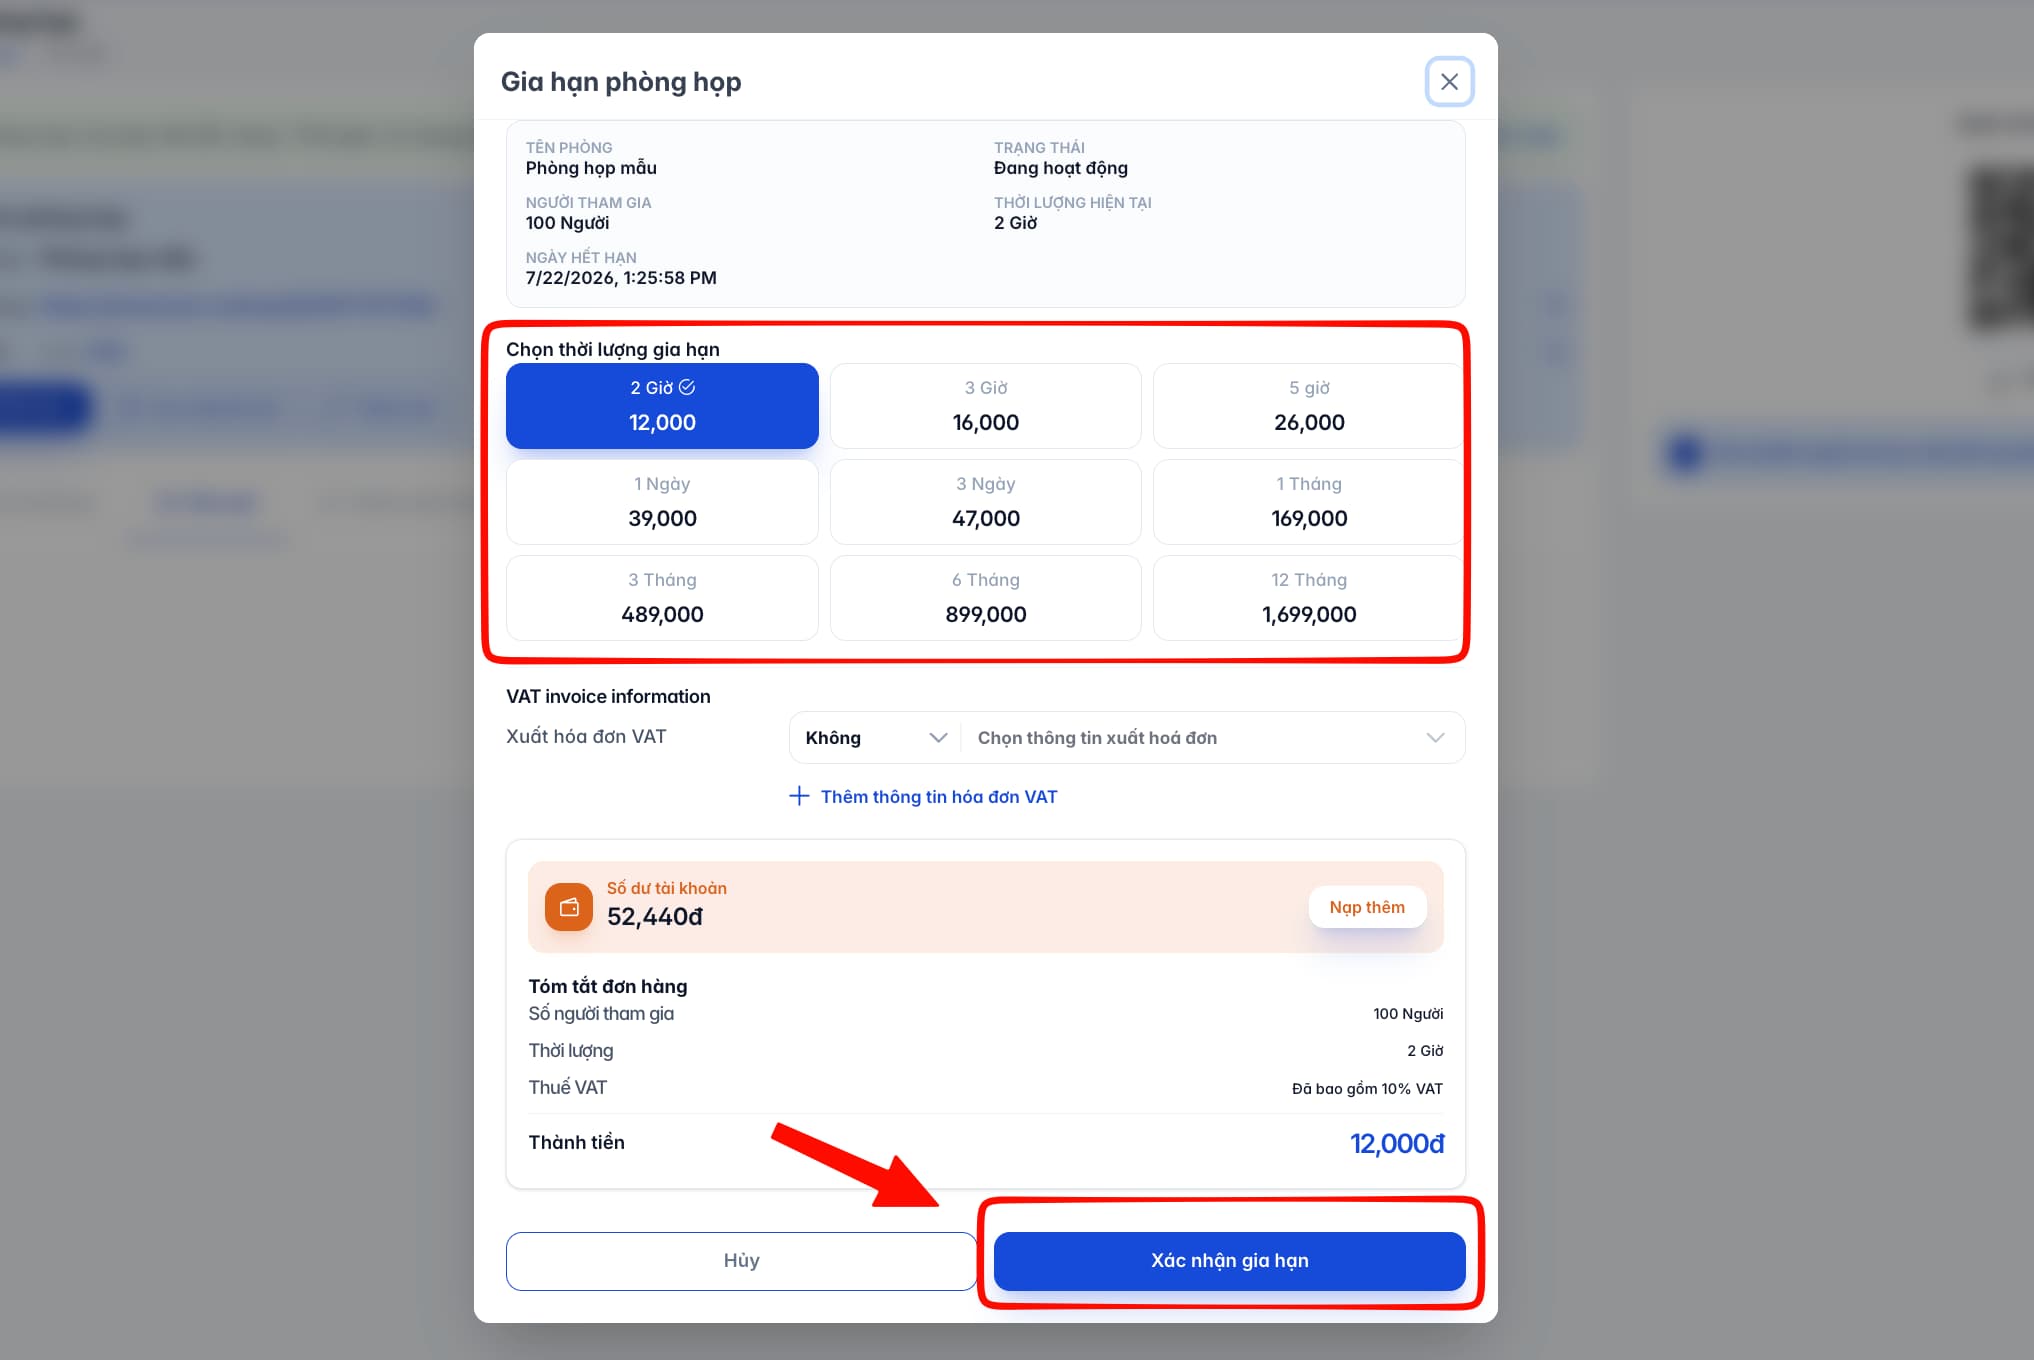Pick the 1 Tháng 169,000 plan
This screenshot has width=2034, height=1360.
click(x=1309, y=502)
